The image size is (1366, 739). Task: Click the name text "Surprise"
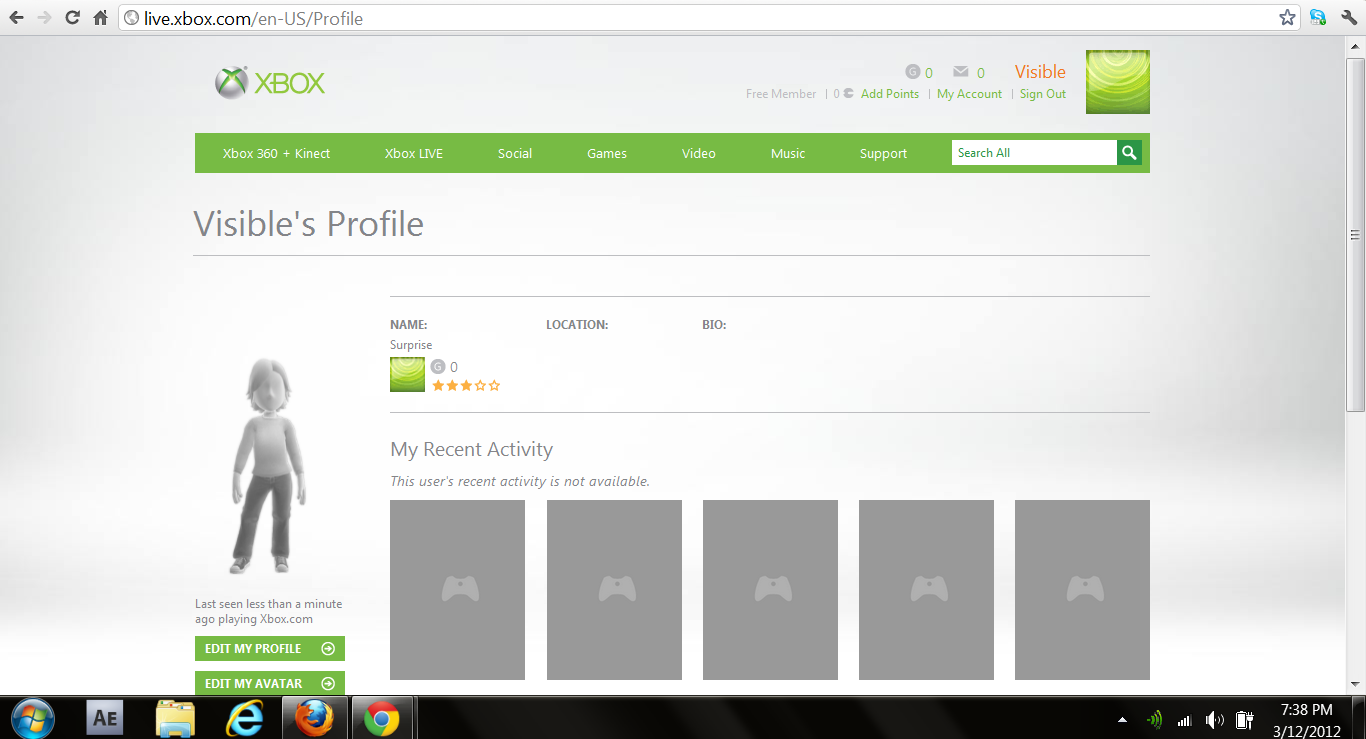pyautogui.click(x=411, y=345)
